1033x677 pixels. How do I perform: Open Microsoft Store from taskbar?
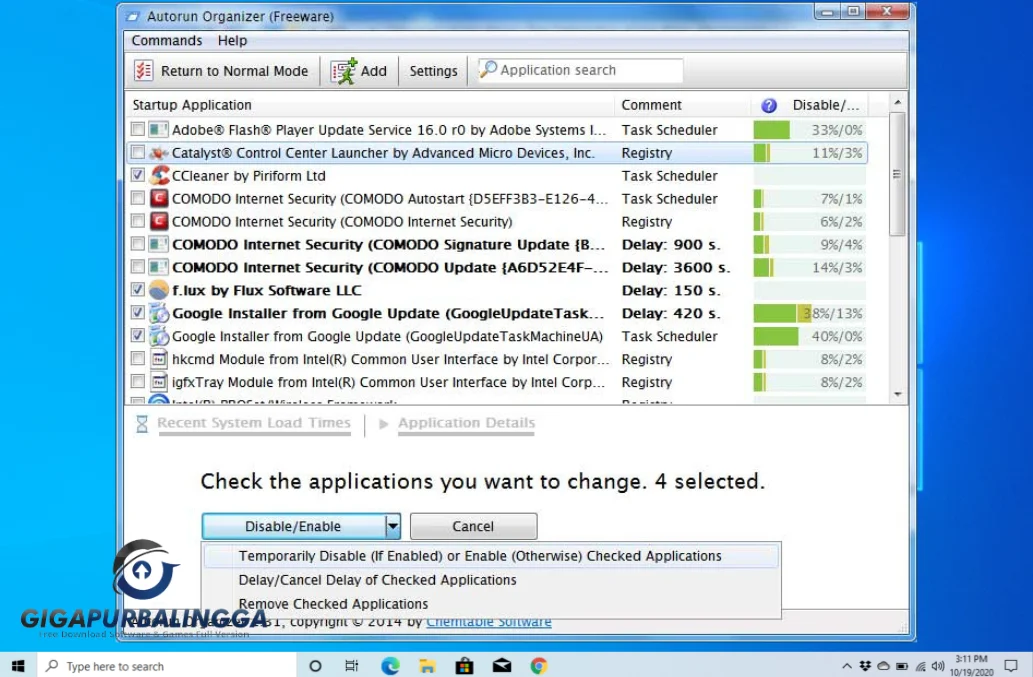[464, 666]
